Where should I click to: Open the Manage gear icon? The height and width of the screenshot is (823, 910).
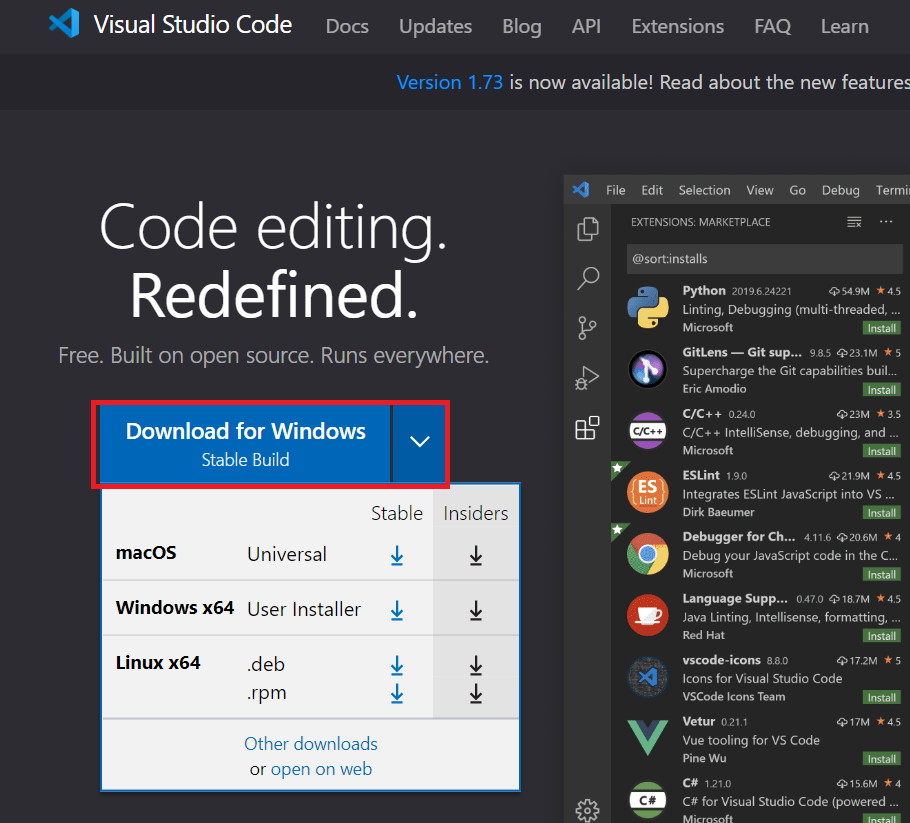tap(587, 810)
